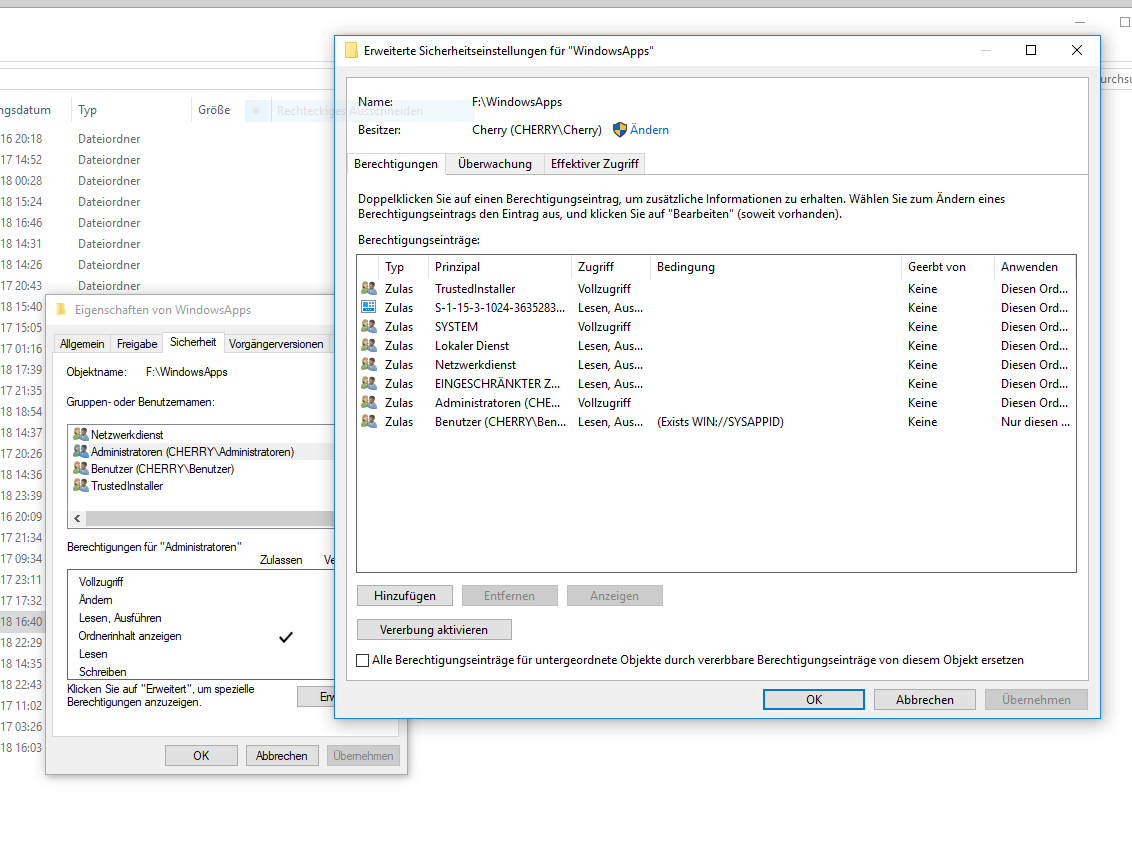Click TrustedInstaller group icon in Eigenschaften window
Screen dimensions: 1132x850
(81, 485)
